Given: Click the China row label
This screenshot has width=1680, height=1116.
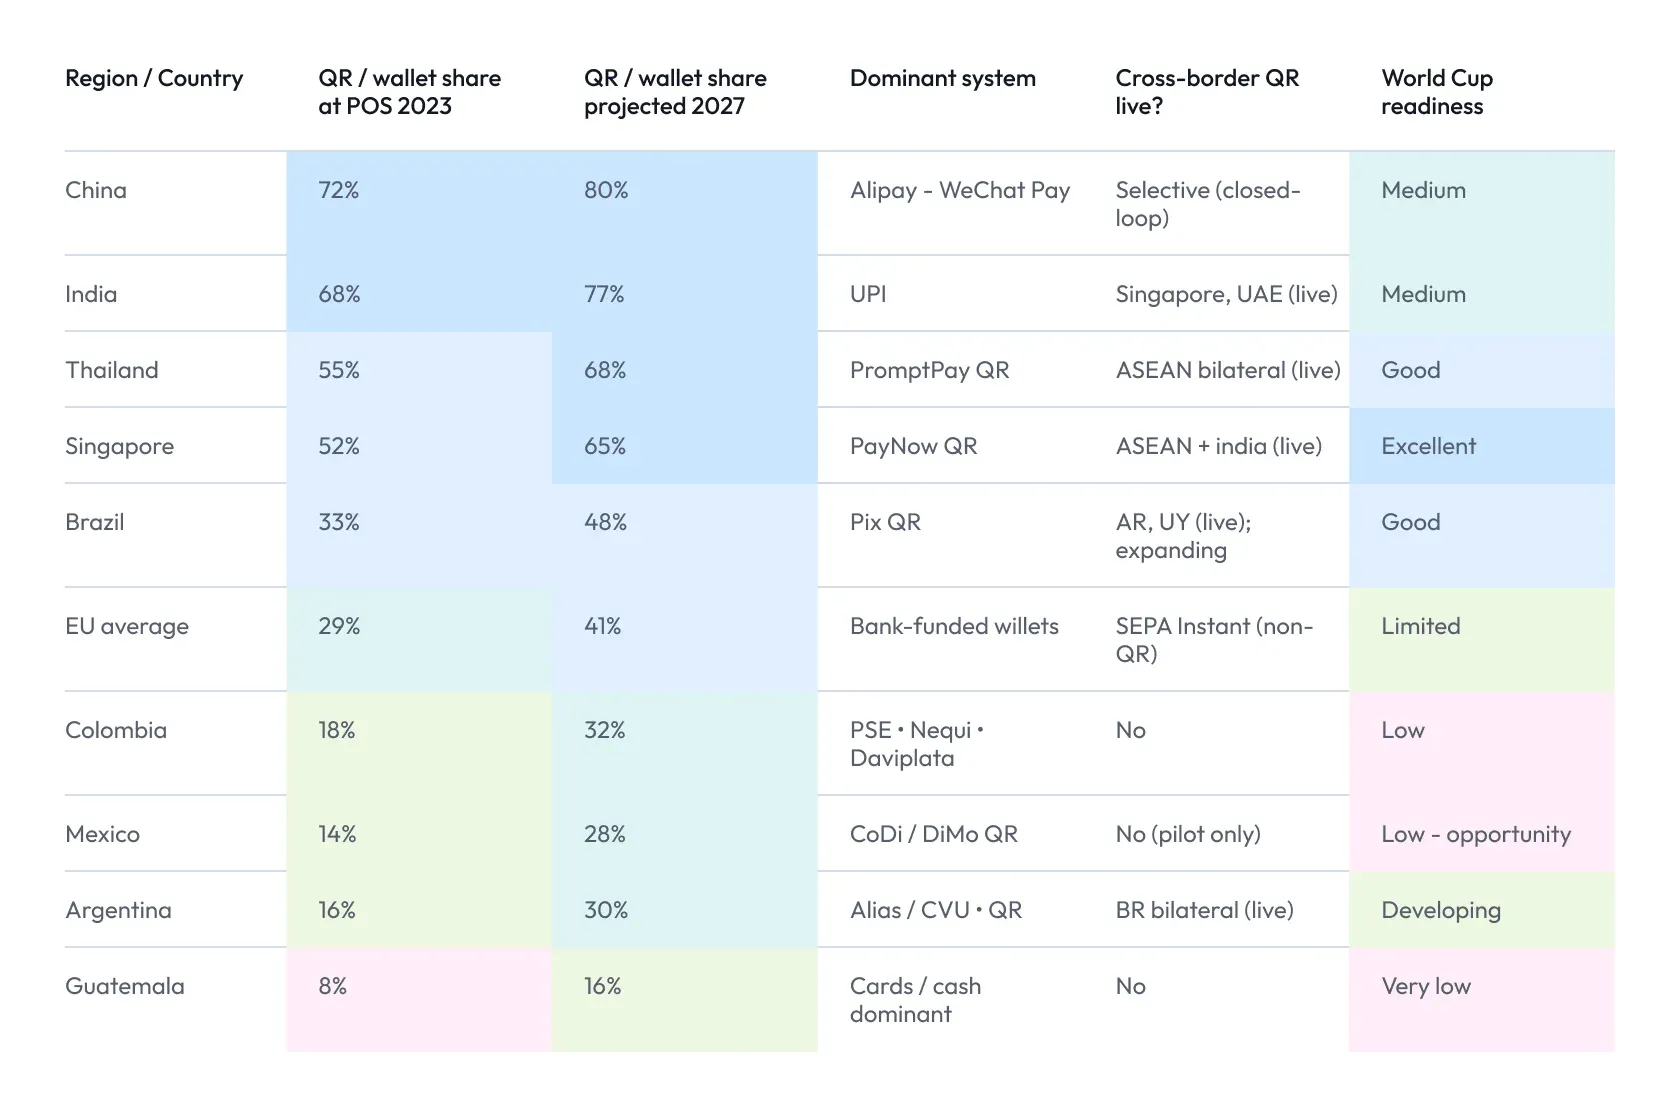Looking at the screenshot, I should [x=96, y=190].
